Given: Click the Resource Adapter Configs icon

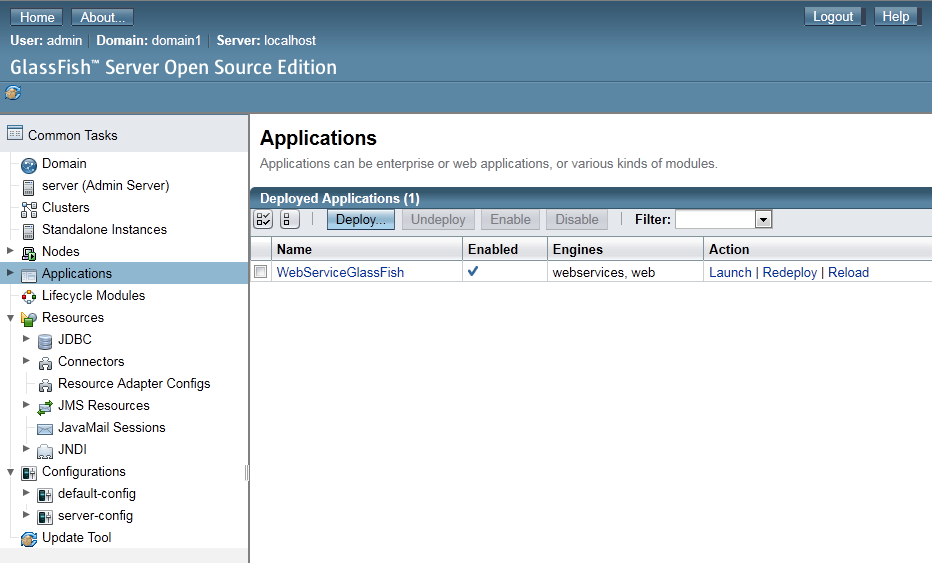Looking at the screenshot, I should coord(45,385).
